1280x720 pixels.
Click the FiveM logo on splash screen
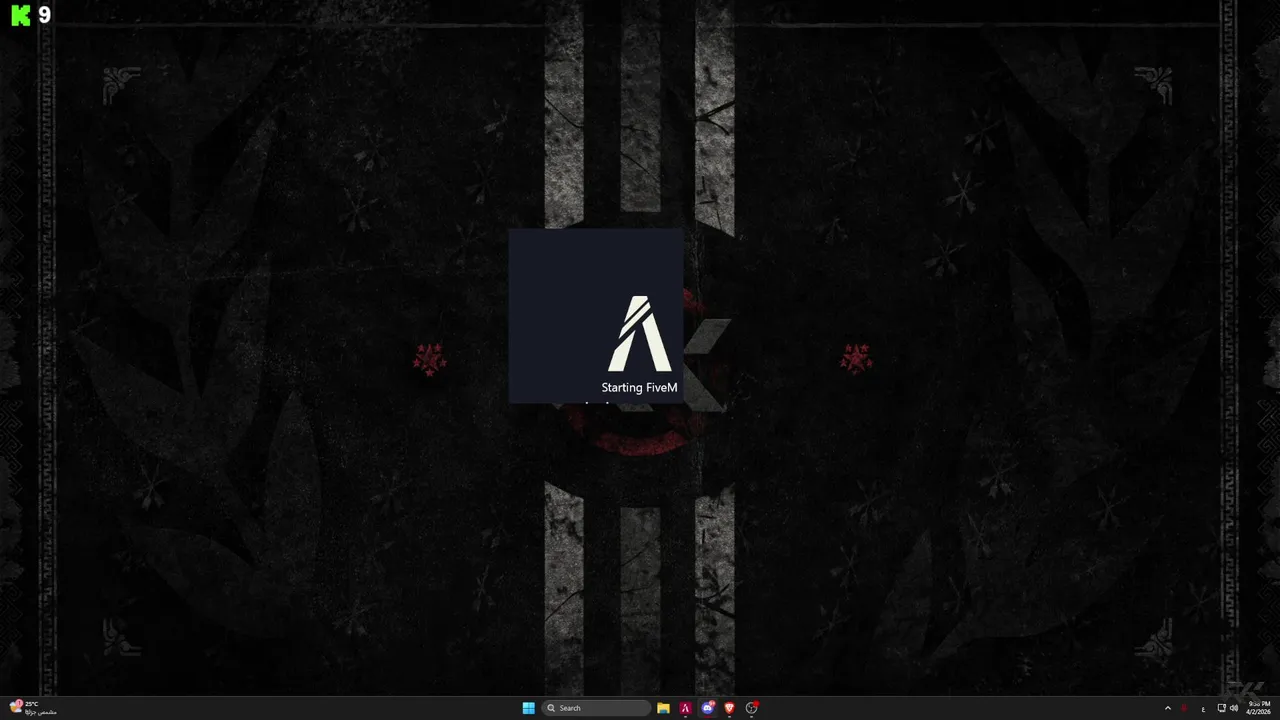(640, 334)
